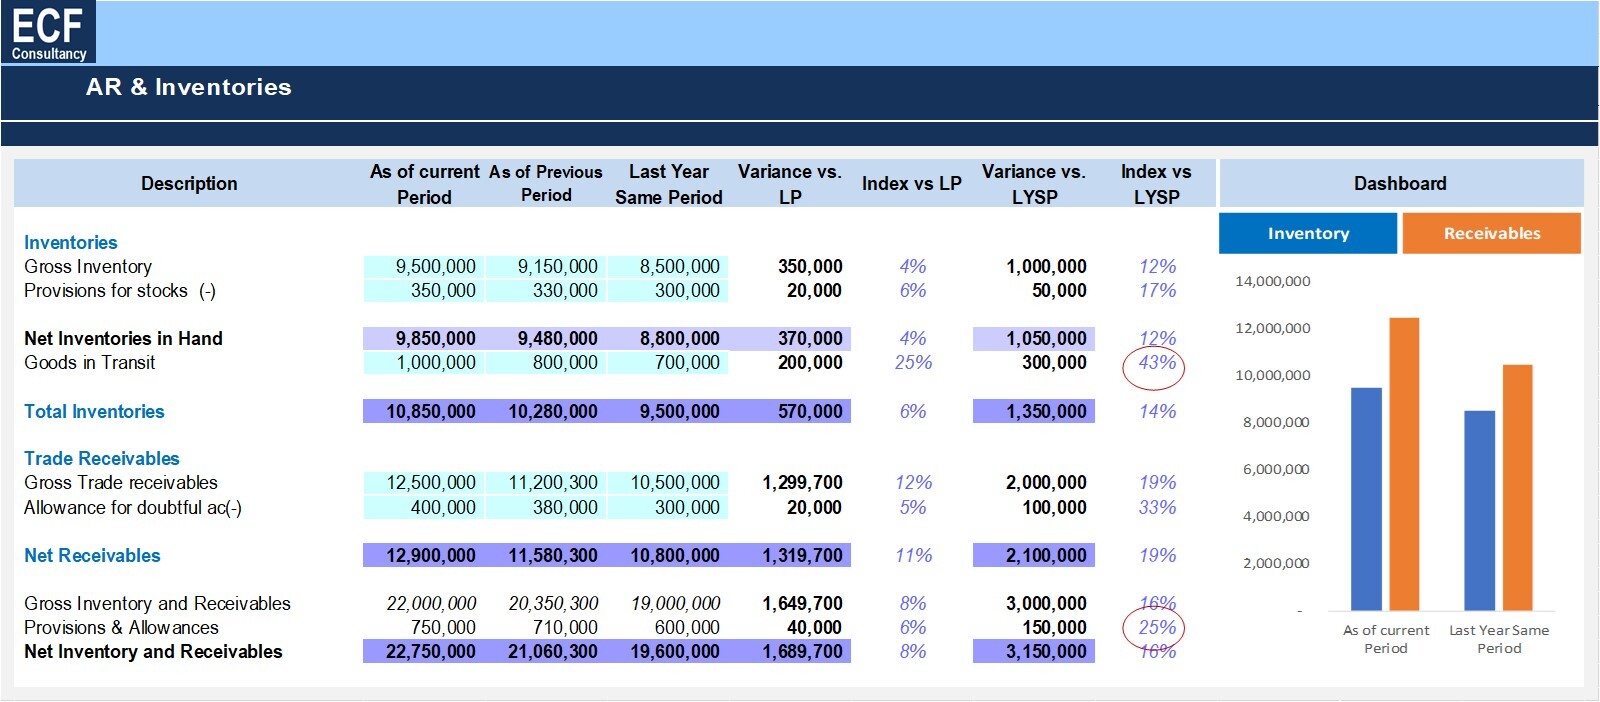Click the 'As of Previous Period' column header
Screen dimensions: 1600x702
click(x=546, y=184)
